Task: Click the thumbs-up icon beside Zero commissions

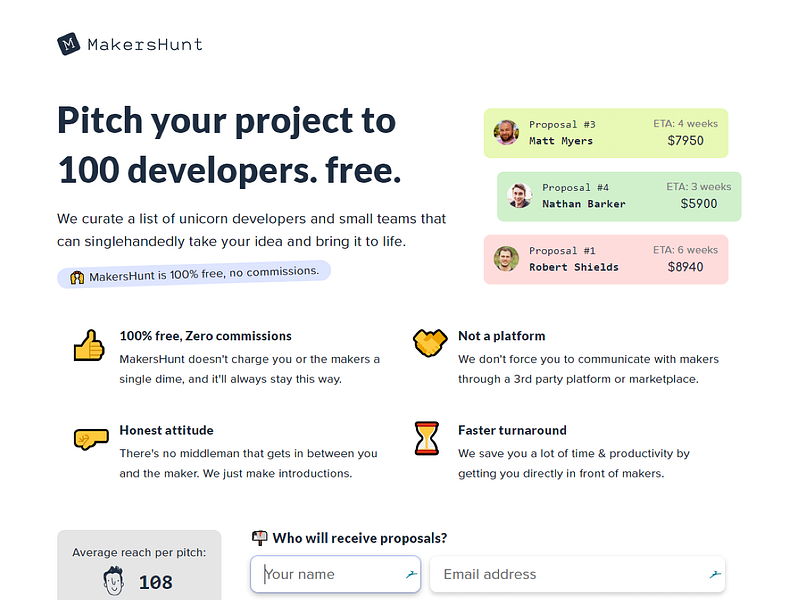Action: pyautogui.click(x=89, y=345)
